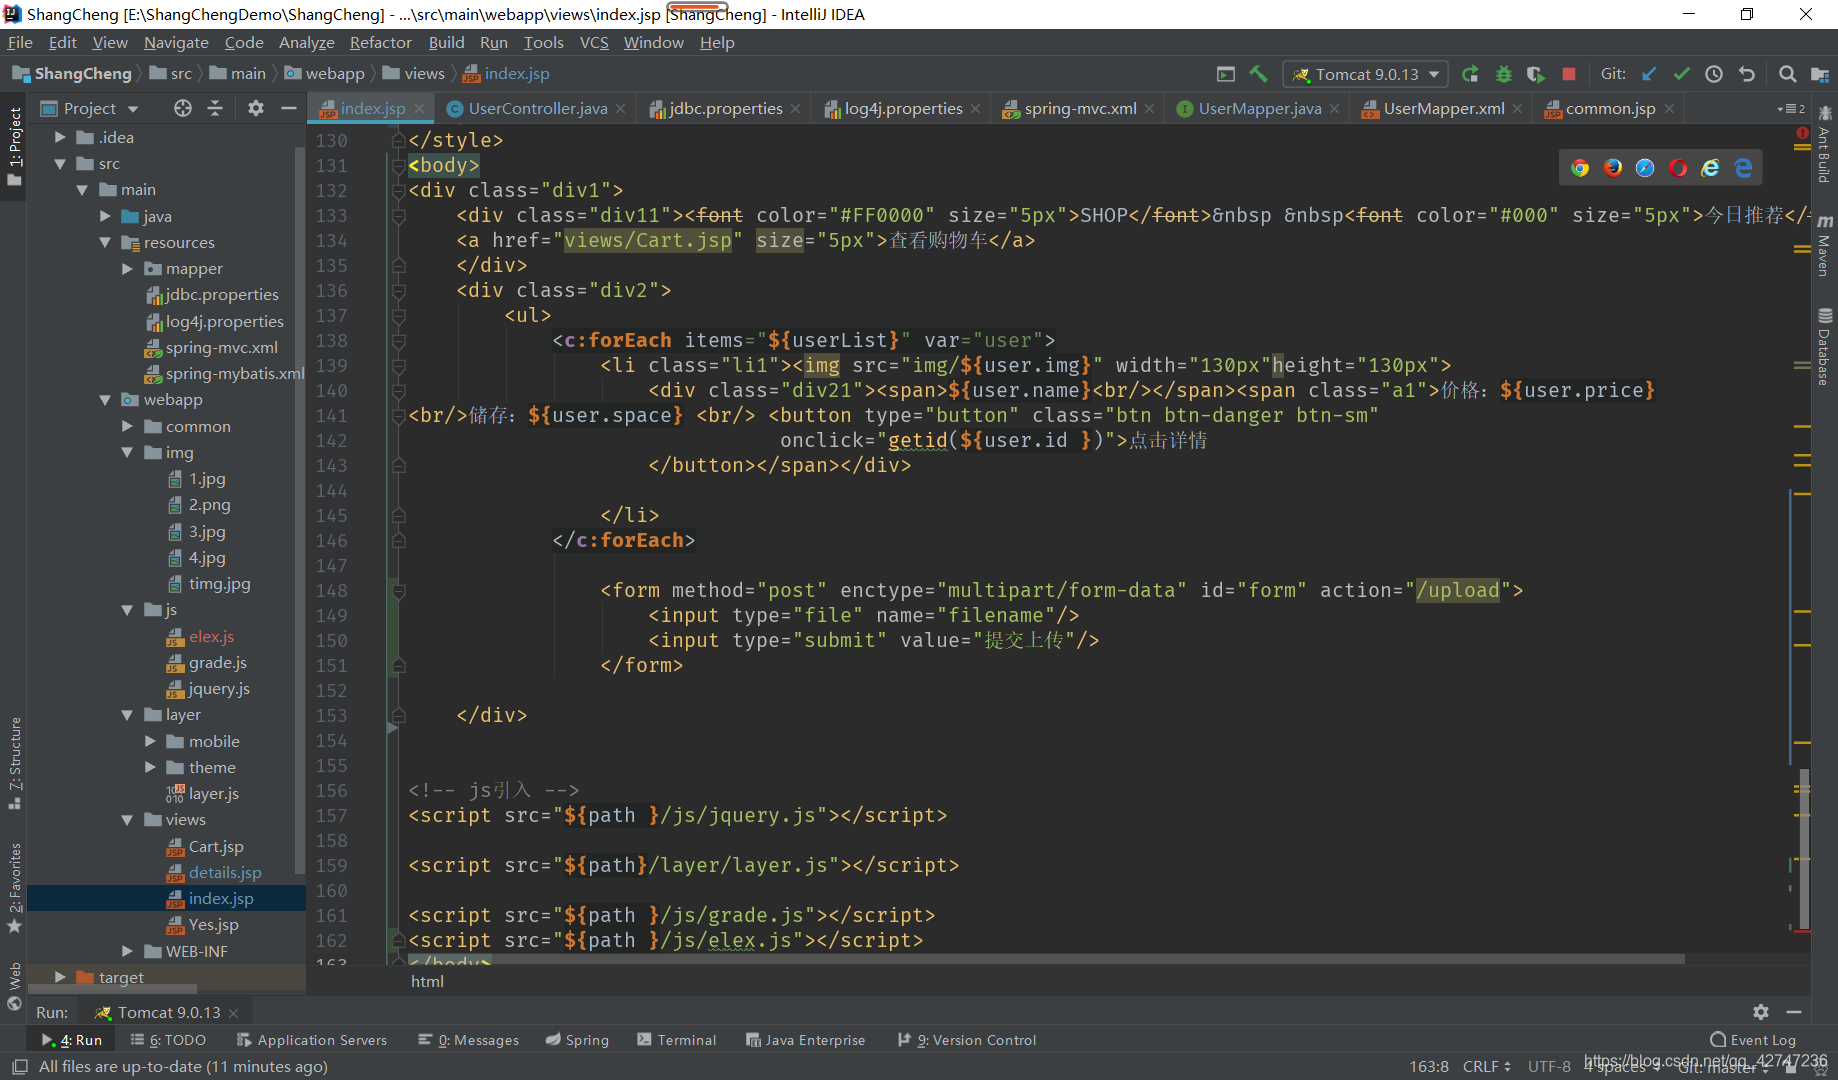
Task: Toggle the Database side panel
Action: tap(1824, 346)
